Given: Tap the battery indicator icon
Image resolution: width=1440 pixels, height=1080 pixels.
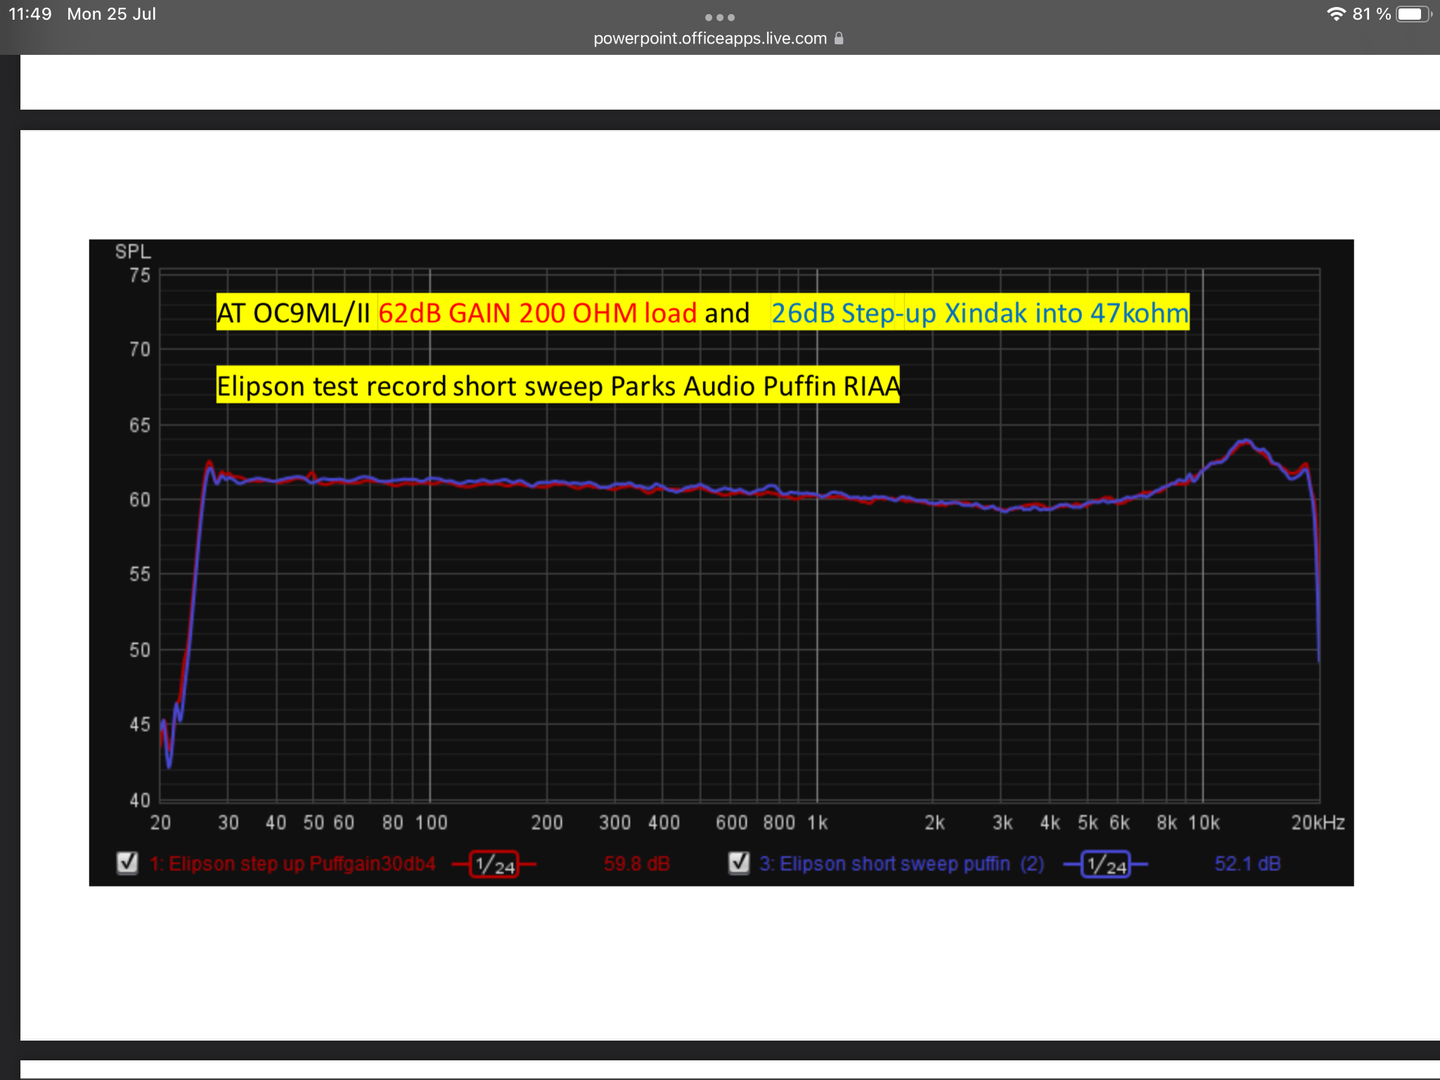Looking at the screenshot, I should (1414, 14).
